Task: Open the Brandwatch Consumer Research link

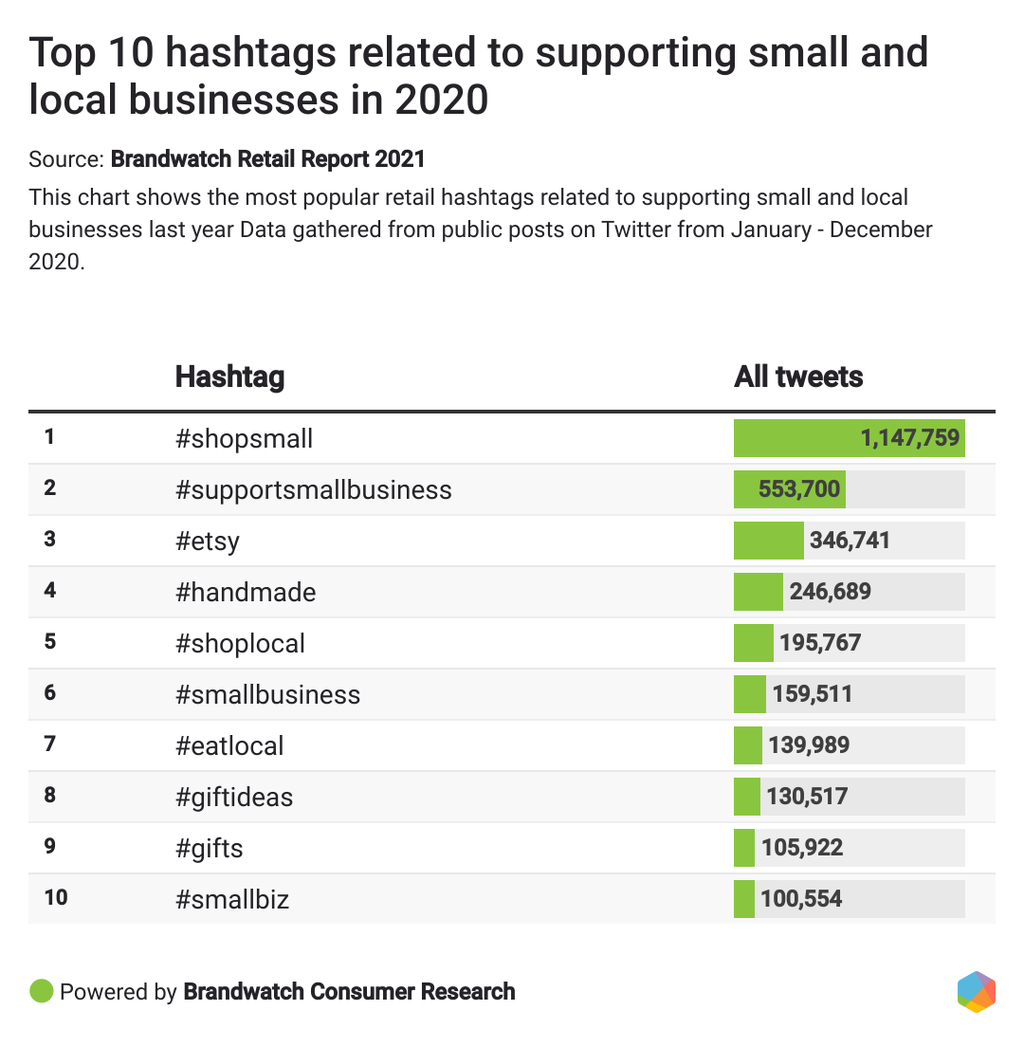Action: point(349,991)
